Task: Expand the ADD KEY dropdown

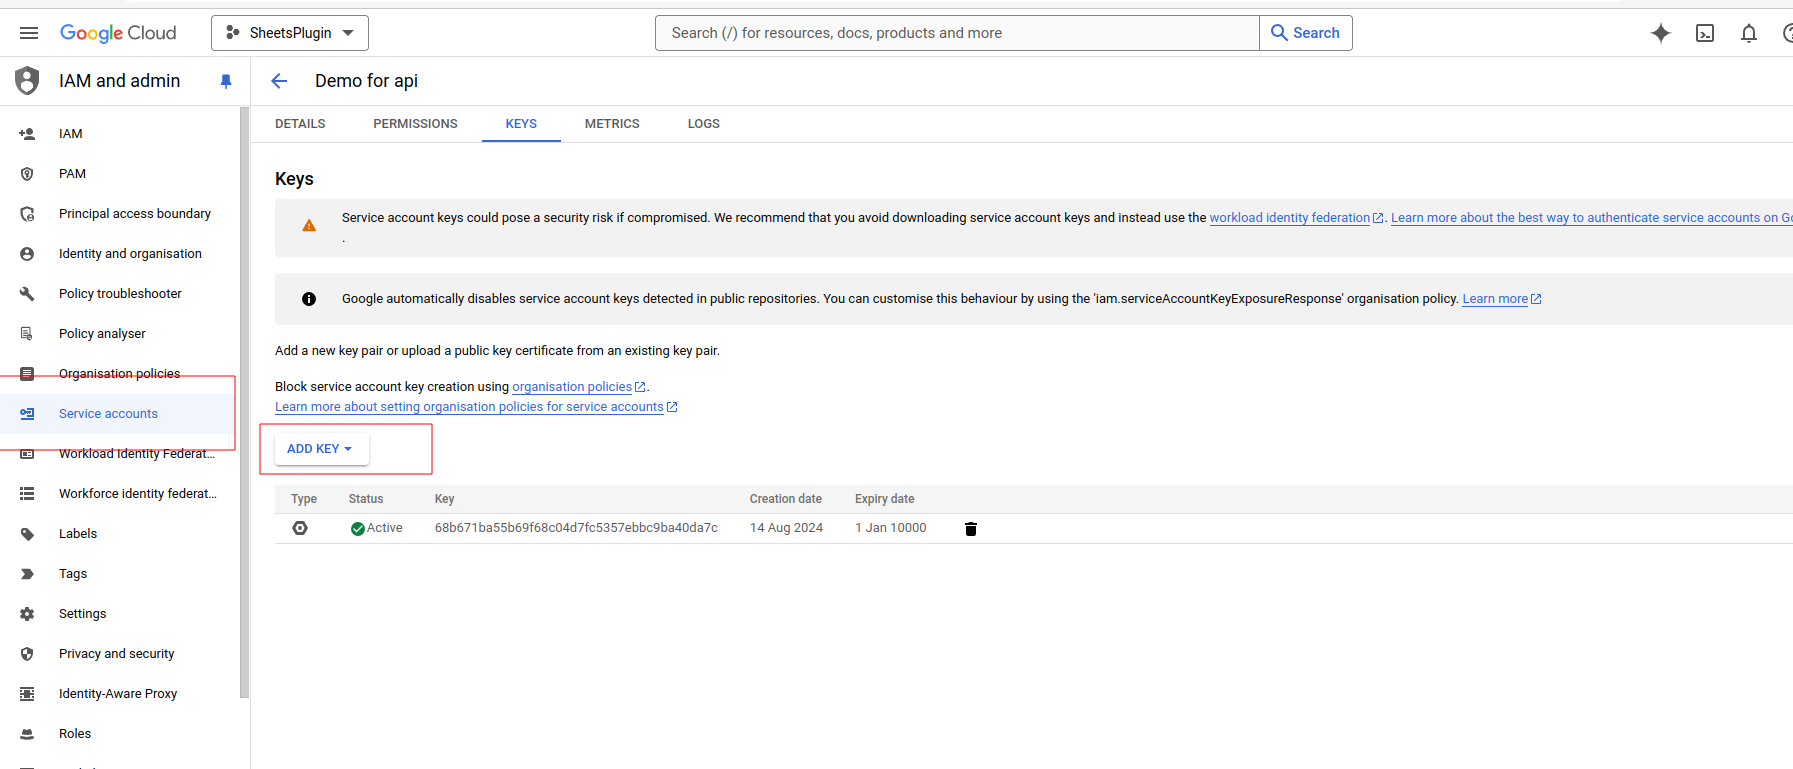Action: [x=320, y=449]
